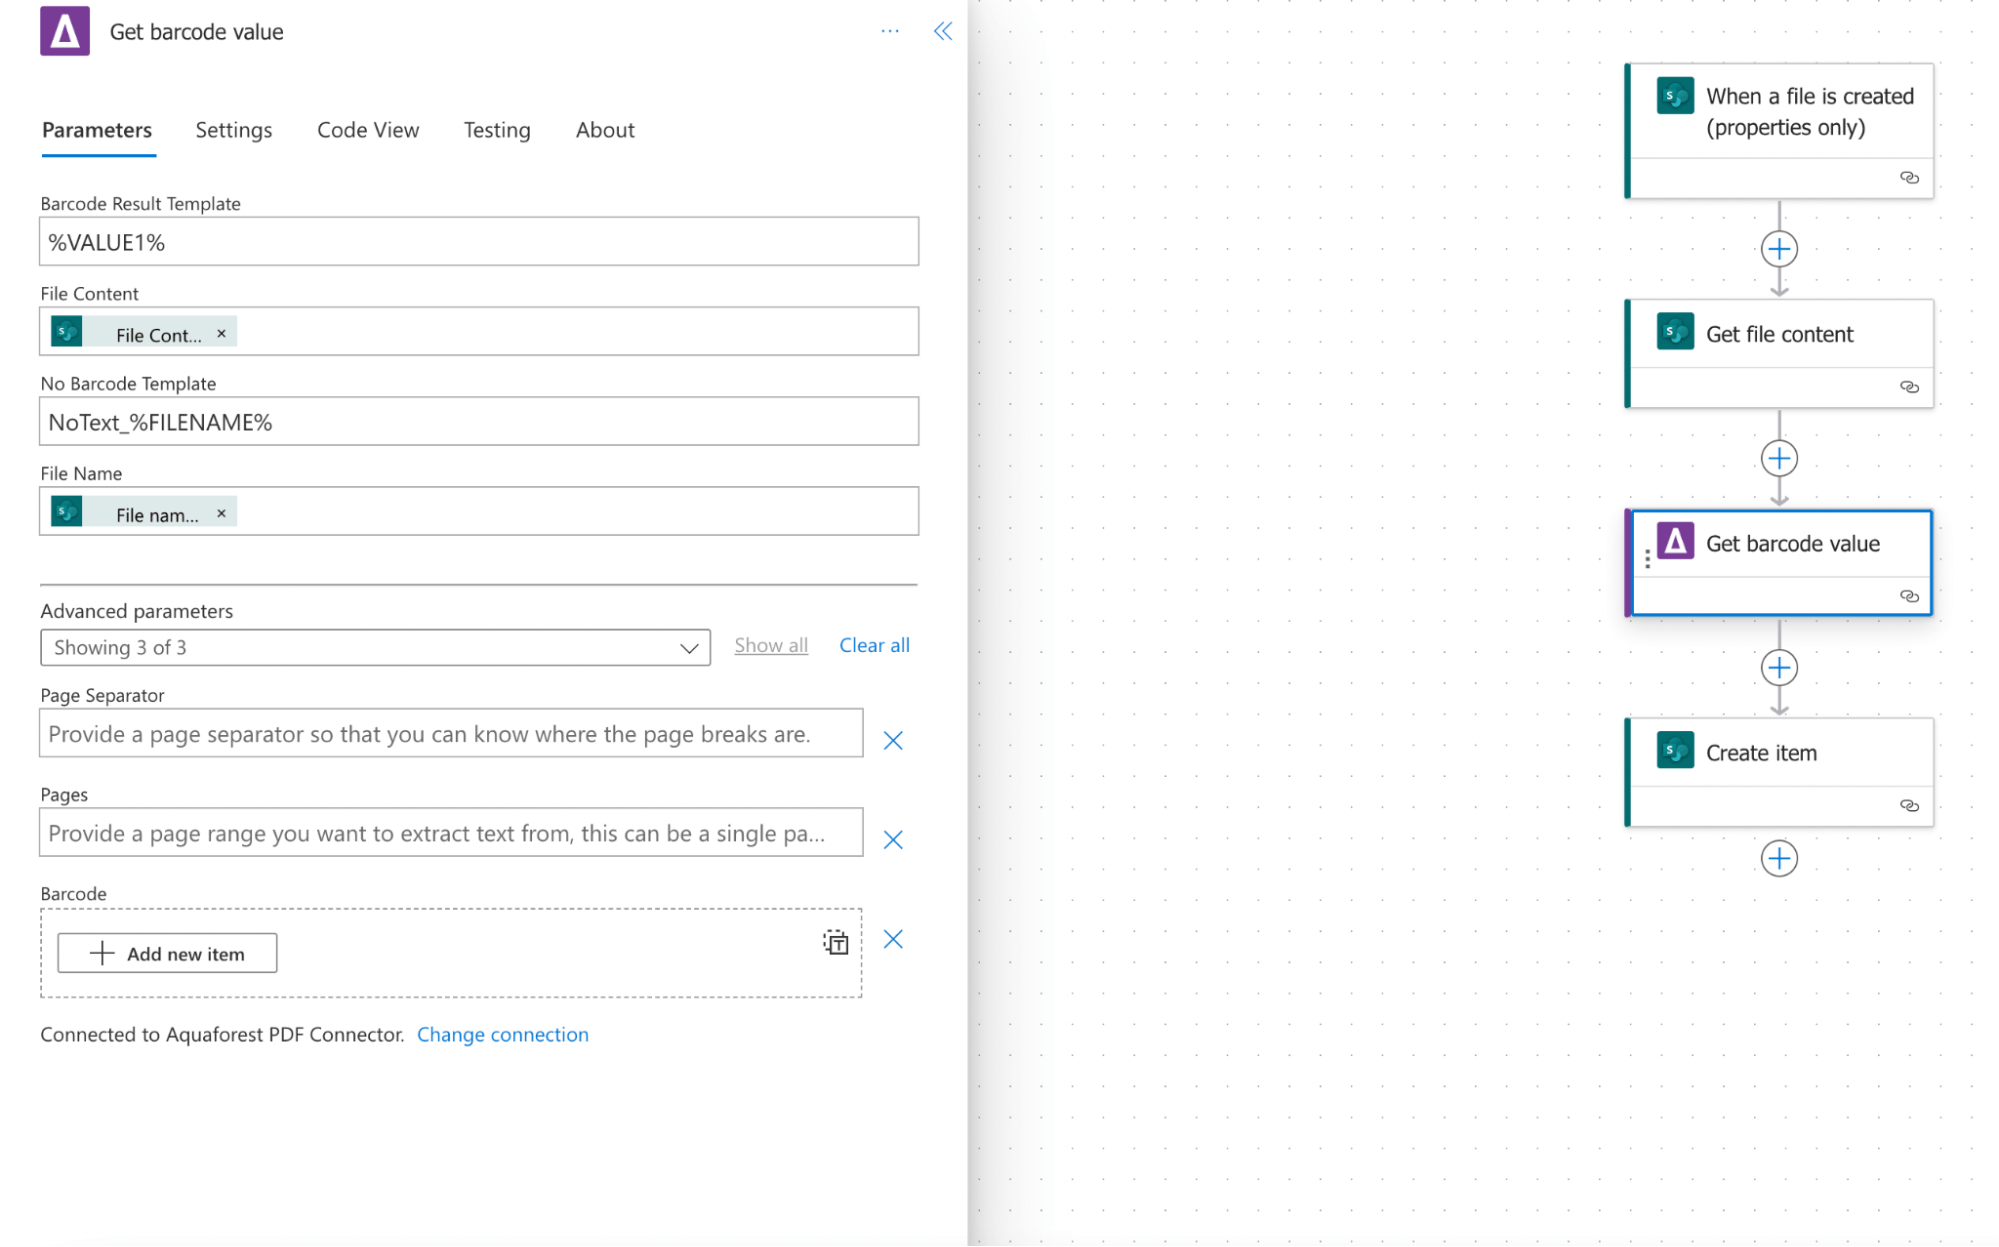Image resolution: width=1999 pixels, height=1247 pixels.
Task: Add step after Create item action
Action: (1778, 858)
